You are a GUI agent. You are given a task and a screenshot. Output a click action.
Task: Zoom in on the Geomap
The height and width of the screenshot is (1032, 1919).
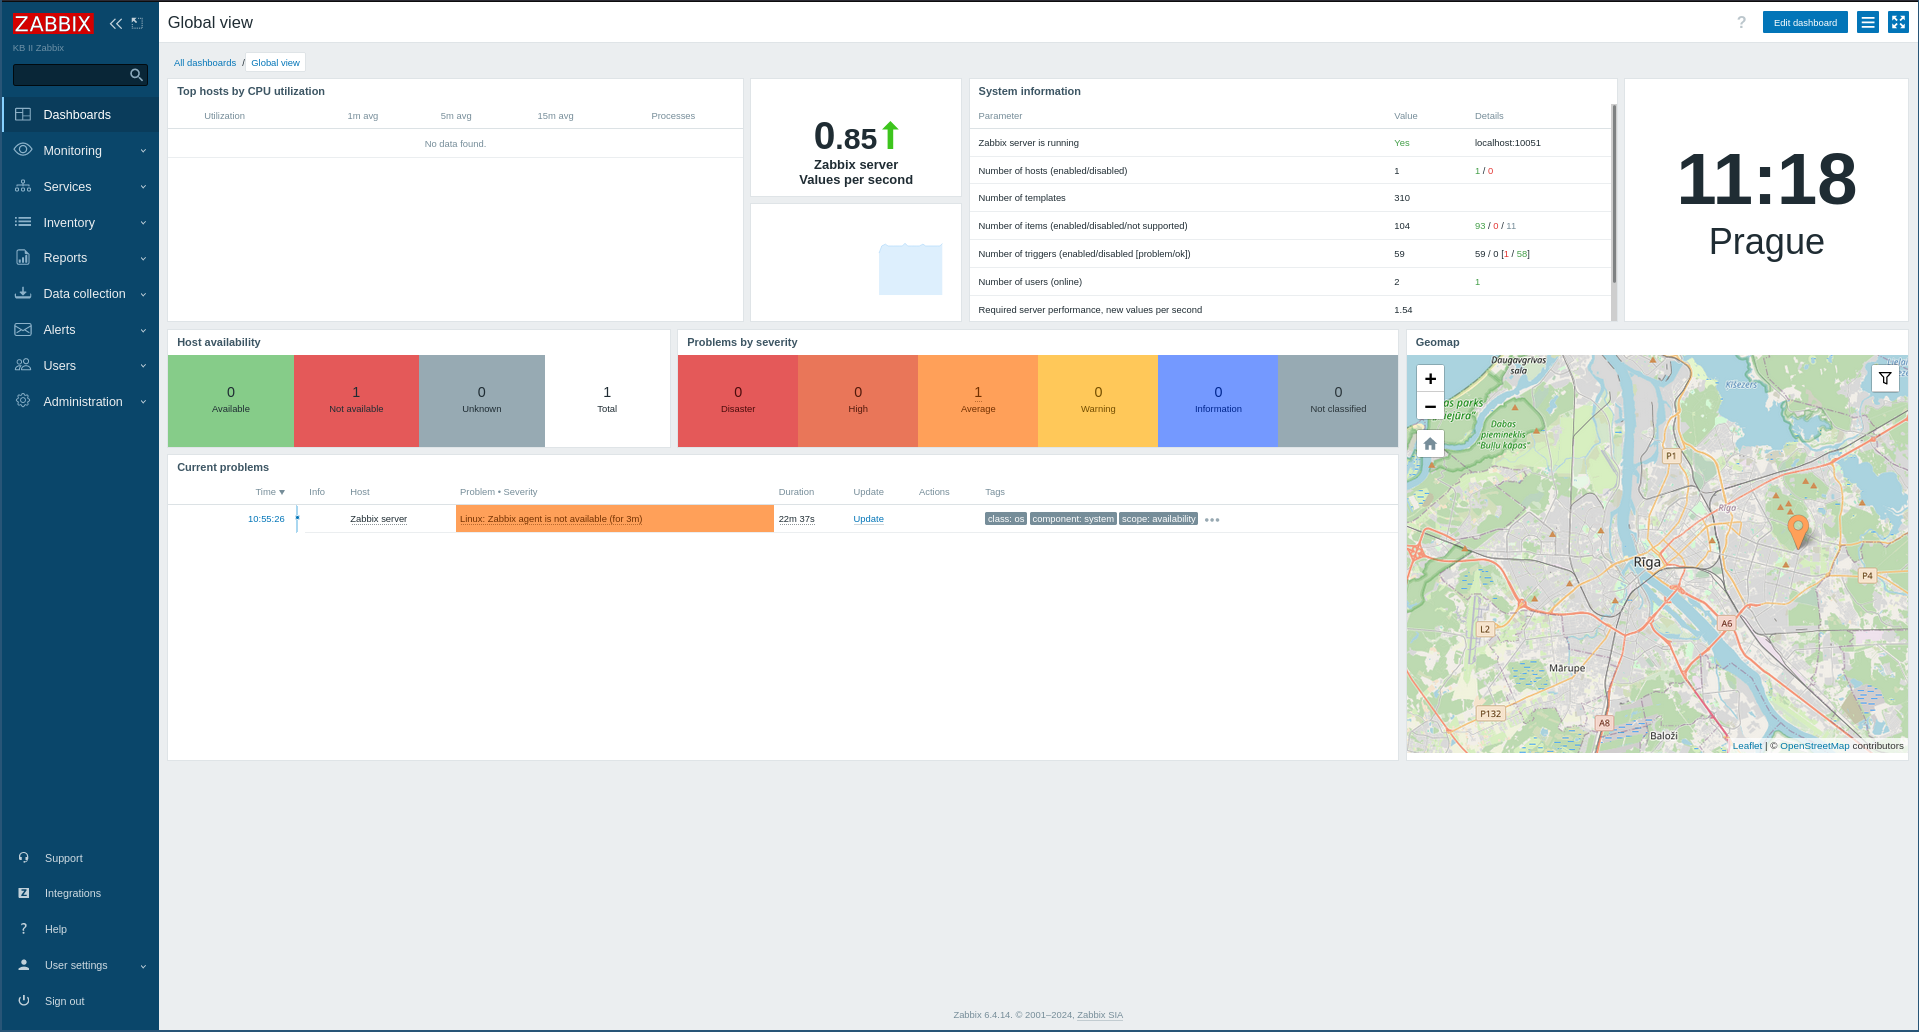(x=1430, y=379)
